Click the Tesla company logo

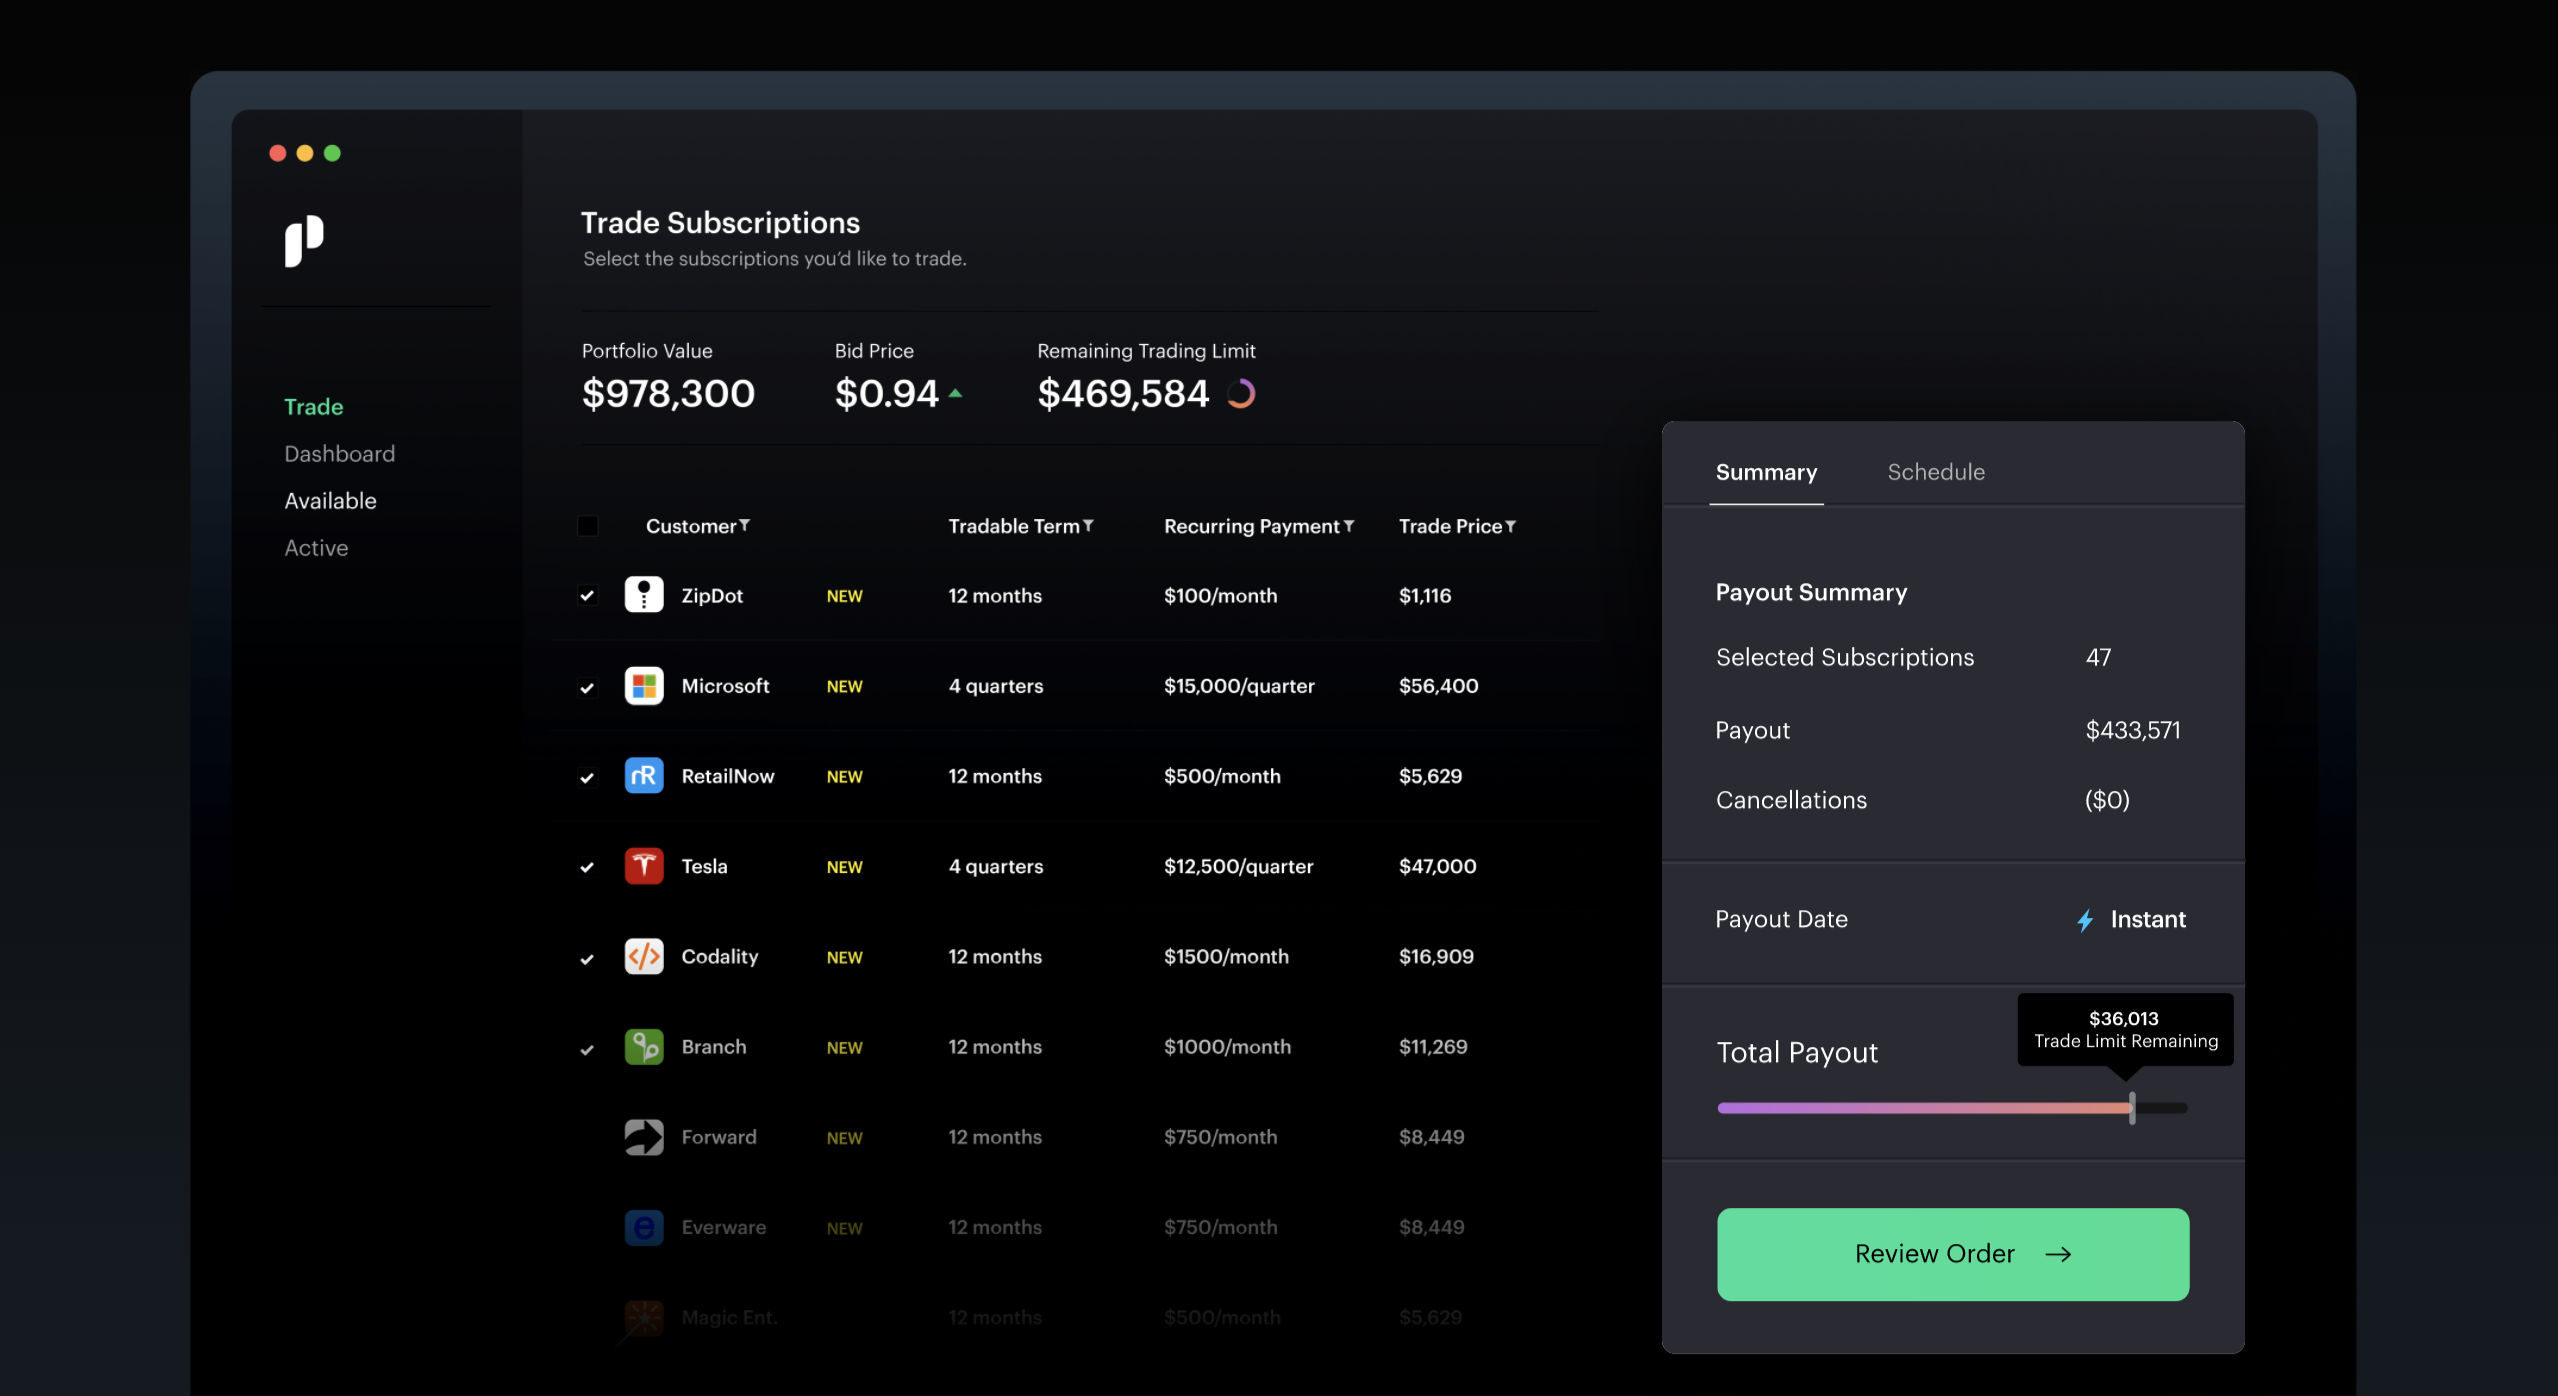click(644, 866)
